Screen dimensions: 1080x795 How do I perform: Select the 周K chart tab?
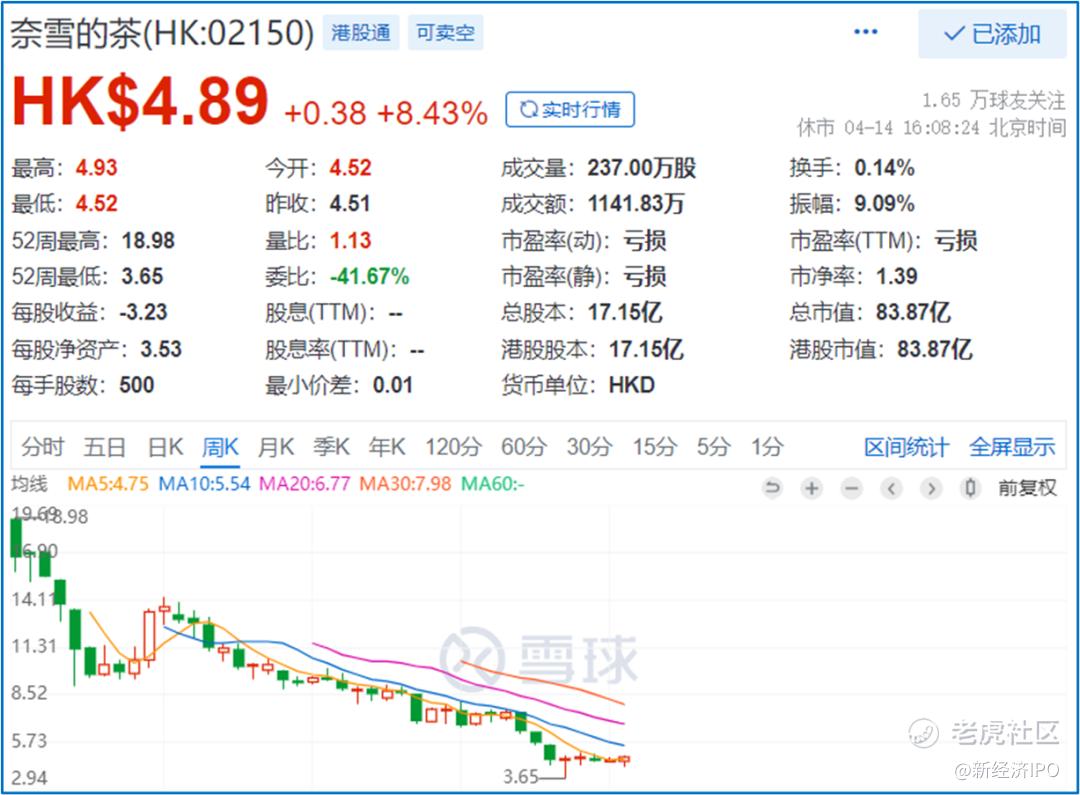[220, 447]
